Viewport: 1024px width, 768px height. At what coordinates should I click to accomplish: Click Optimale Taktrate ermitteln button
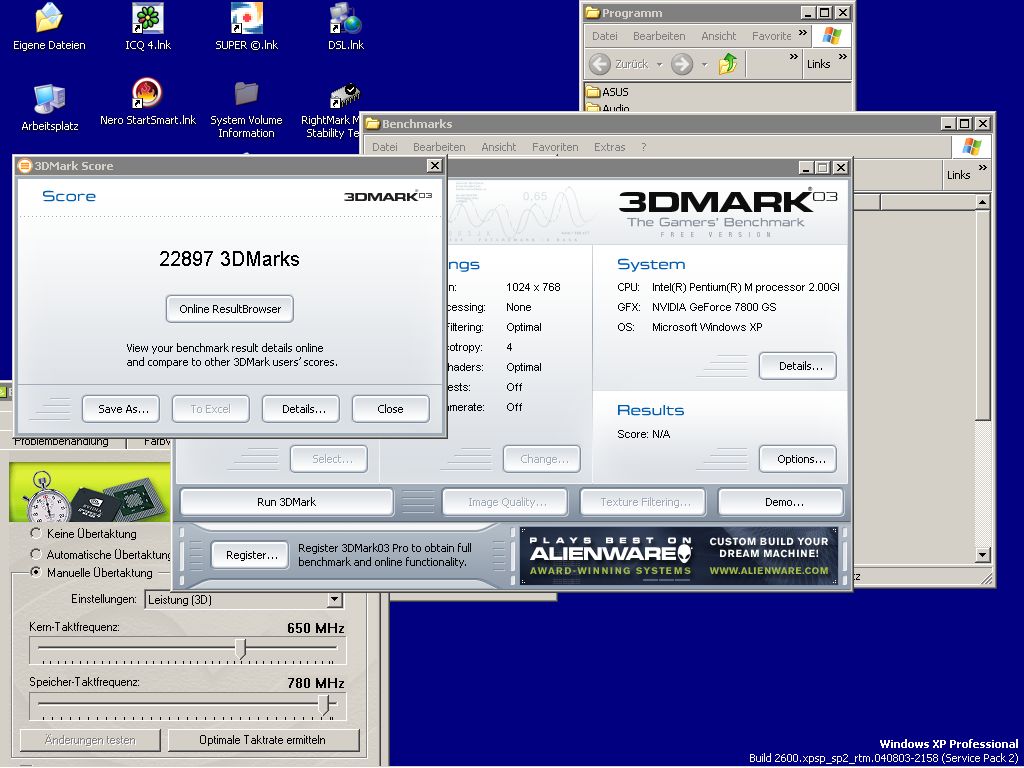tap(264, 740)
